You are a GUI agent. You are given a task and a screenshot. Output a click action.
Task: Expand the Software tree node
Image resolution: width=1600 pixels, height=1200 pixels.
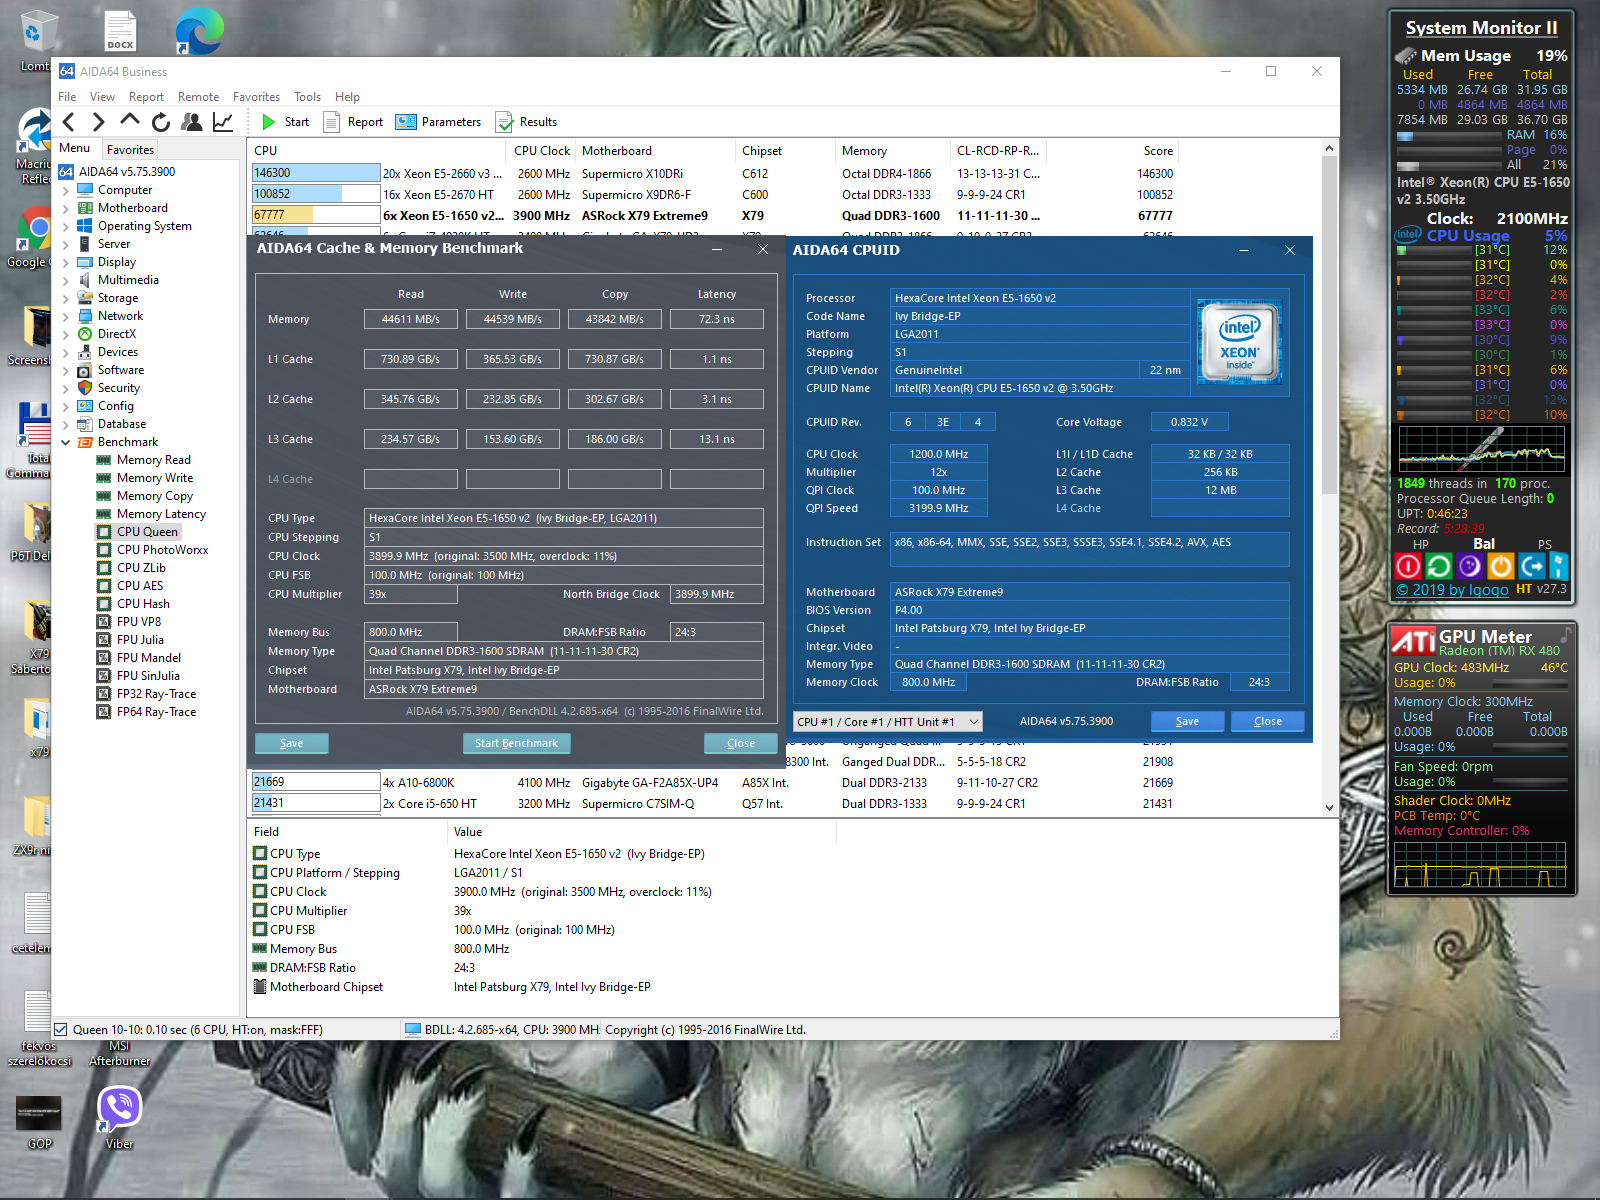[x=66, y=370]
